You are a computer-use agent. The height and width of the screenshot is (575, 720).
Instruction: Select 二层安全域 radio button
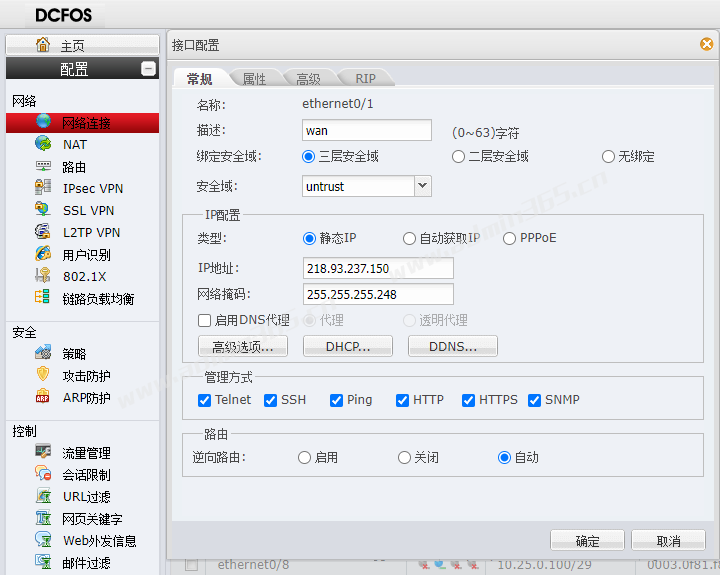click(x=458, y=157)
